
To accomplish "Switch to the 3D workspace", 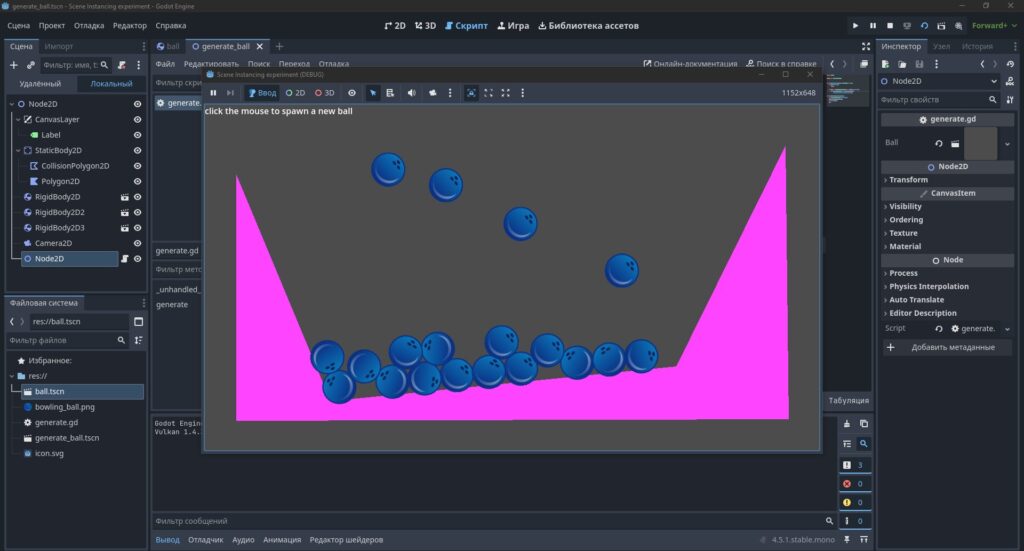I will (x=425, y=25).
